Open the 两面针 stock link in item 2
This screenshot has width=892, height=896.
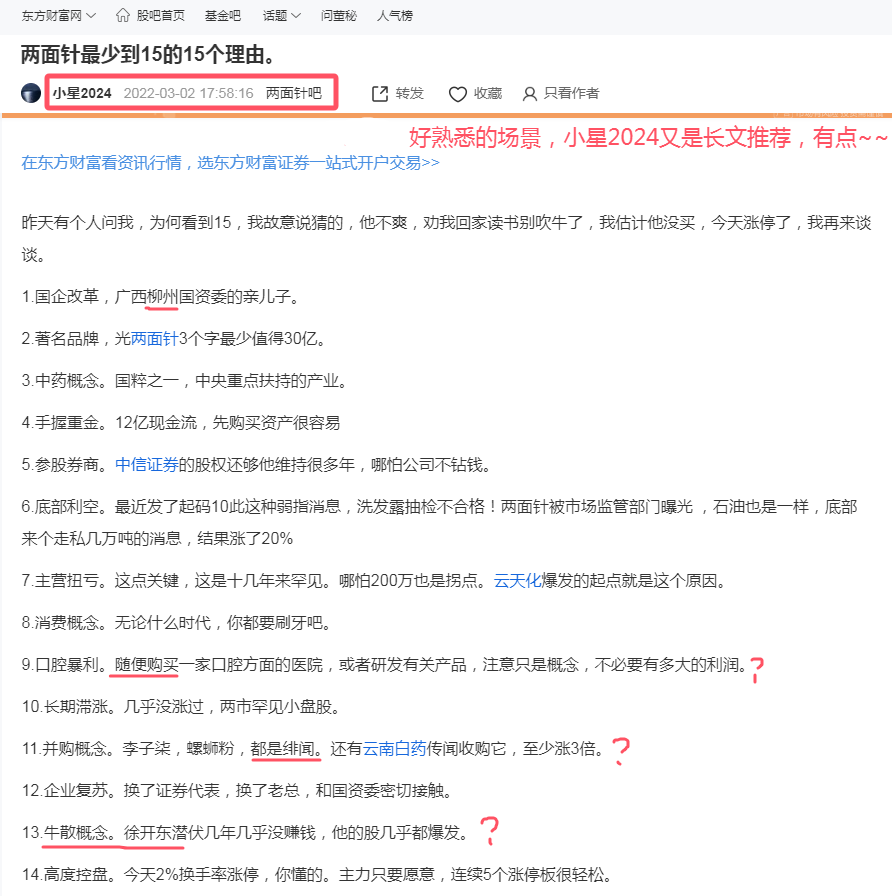tap(154, 339)
